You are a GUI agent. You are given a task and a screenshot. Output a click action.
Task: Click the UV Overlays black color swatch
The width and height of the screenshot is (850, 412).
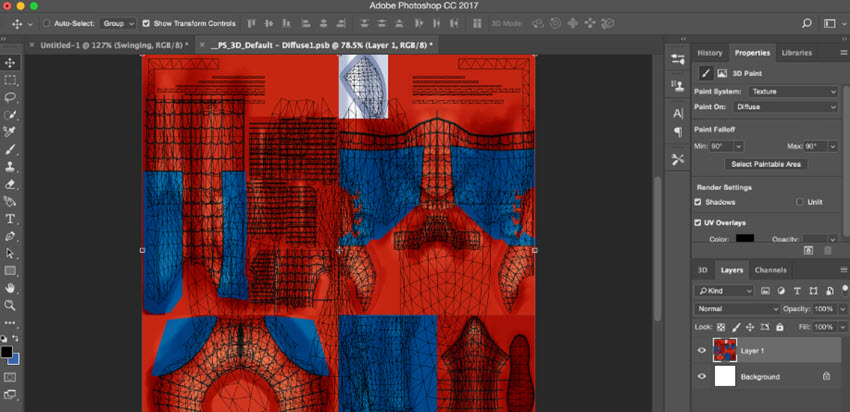[745, 239]
